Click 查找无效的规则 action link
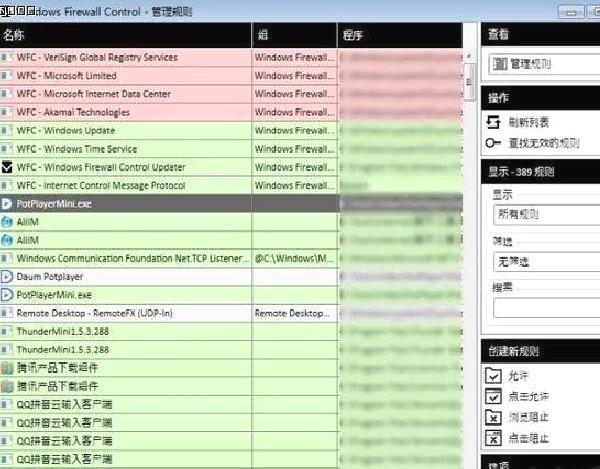Image resolution: width=600 pixels, height=469 pixels. 543,143
